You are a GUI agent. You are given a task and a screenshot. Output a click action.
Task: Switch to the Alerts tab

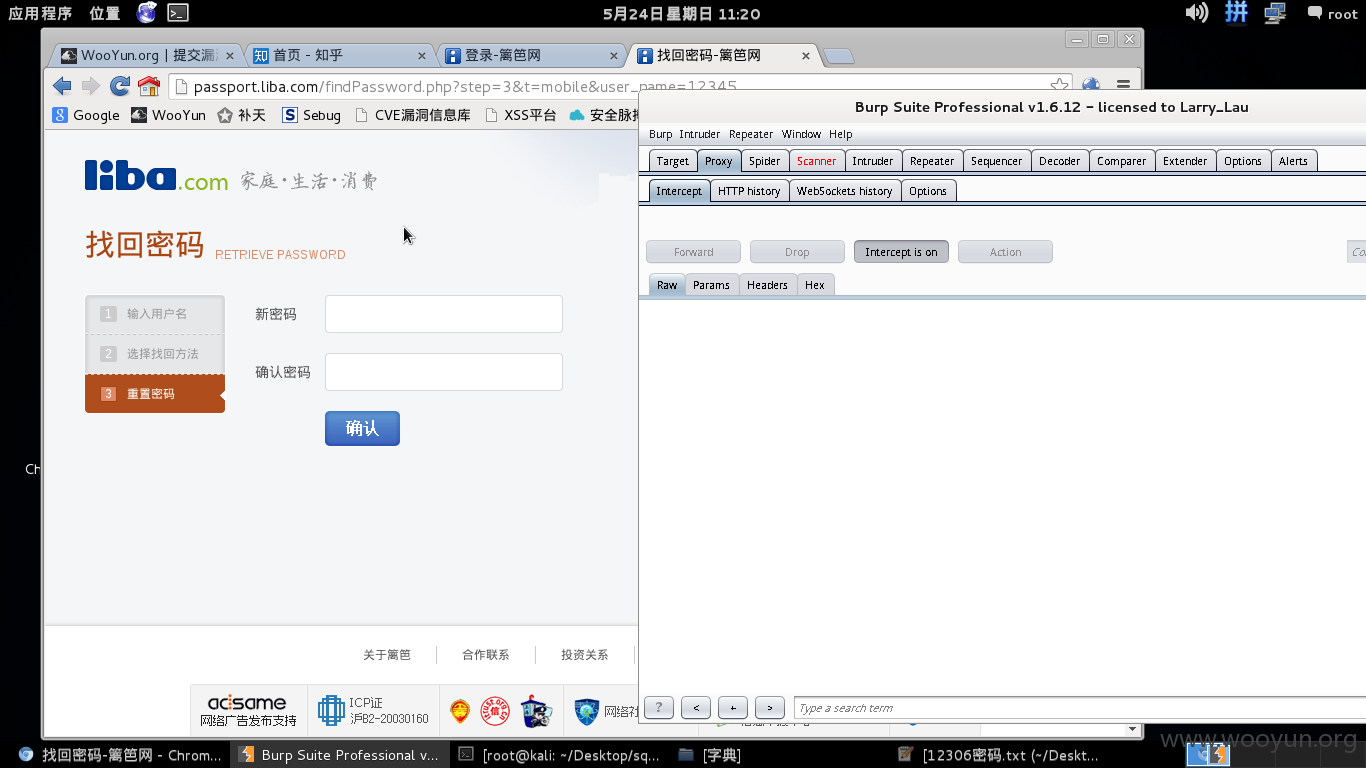(x=1293, y=161)
